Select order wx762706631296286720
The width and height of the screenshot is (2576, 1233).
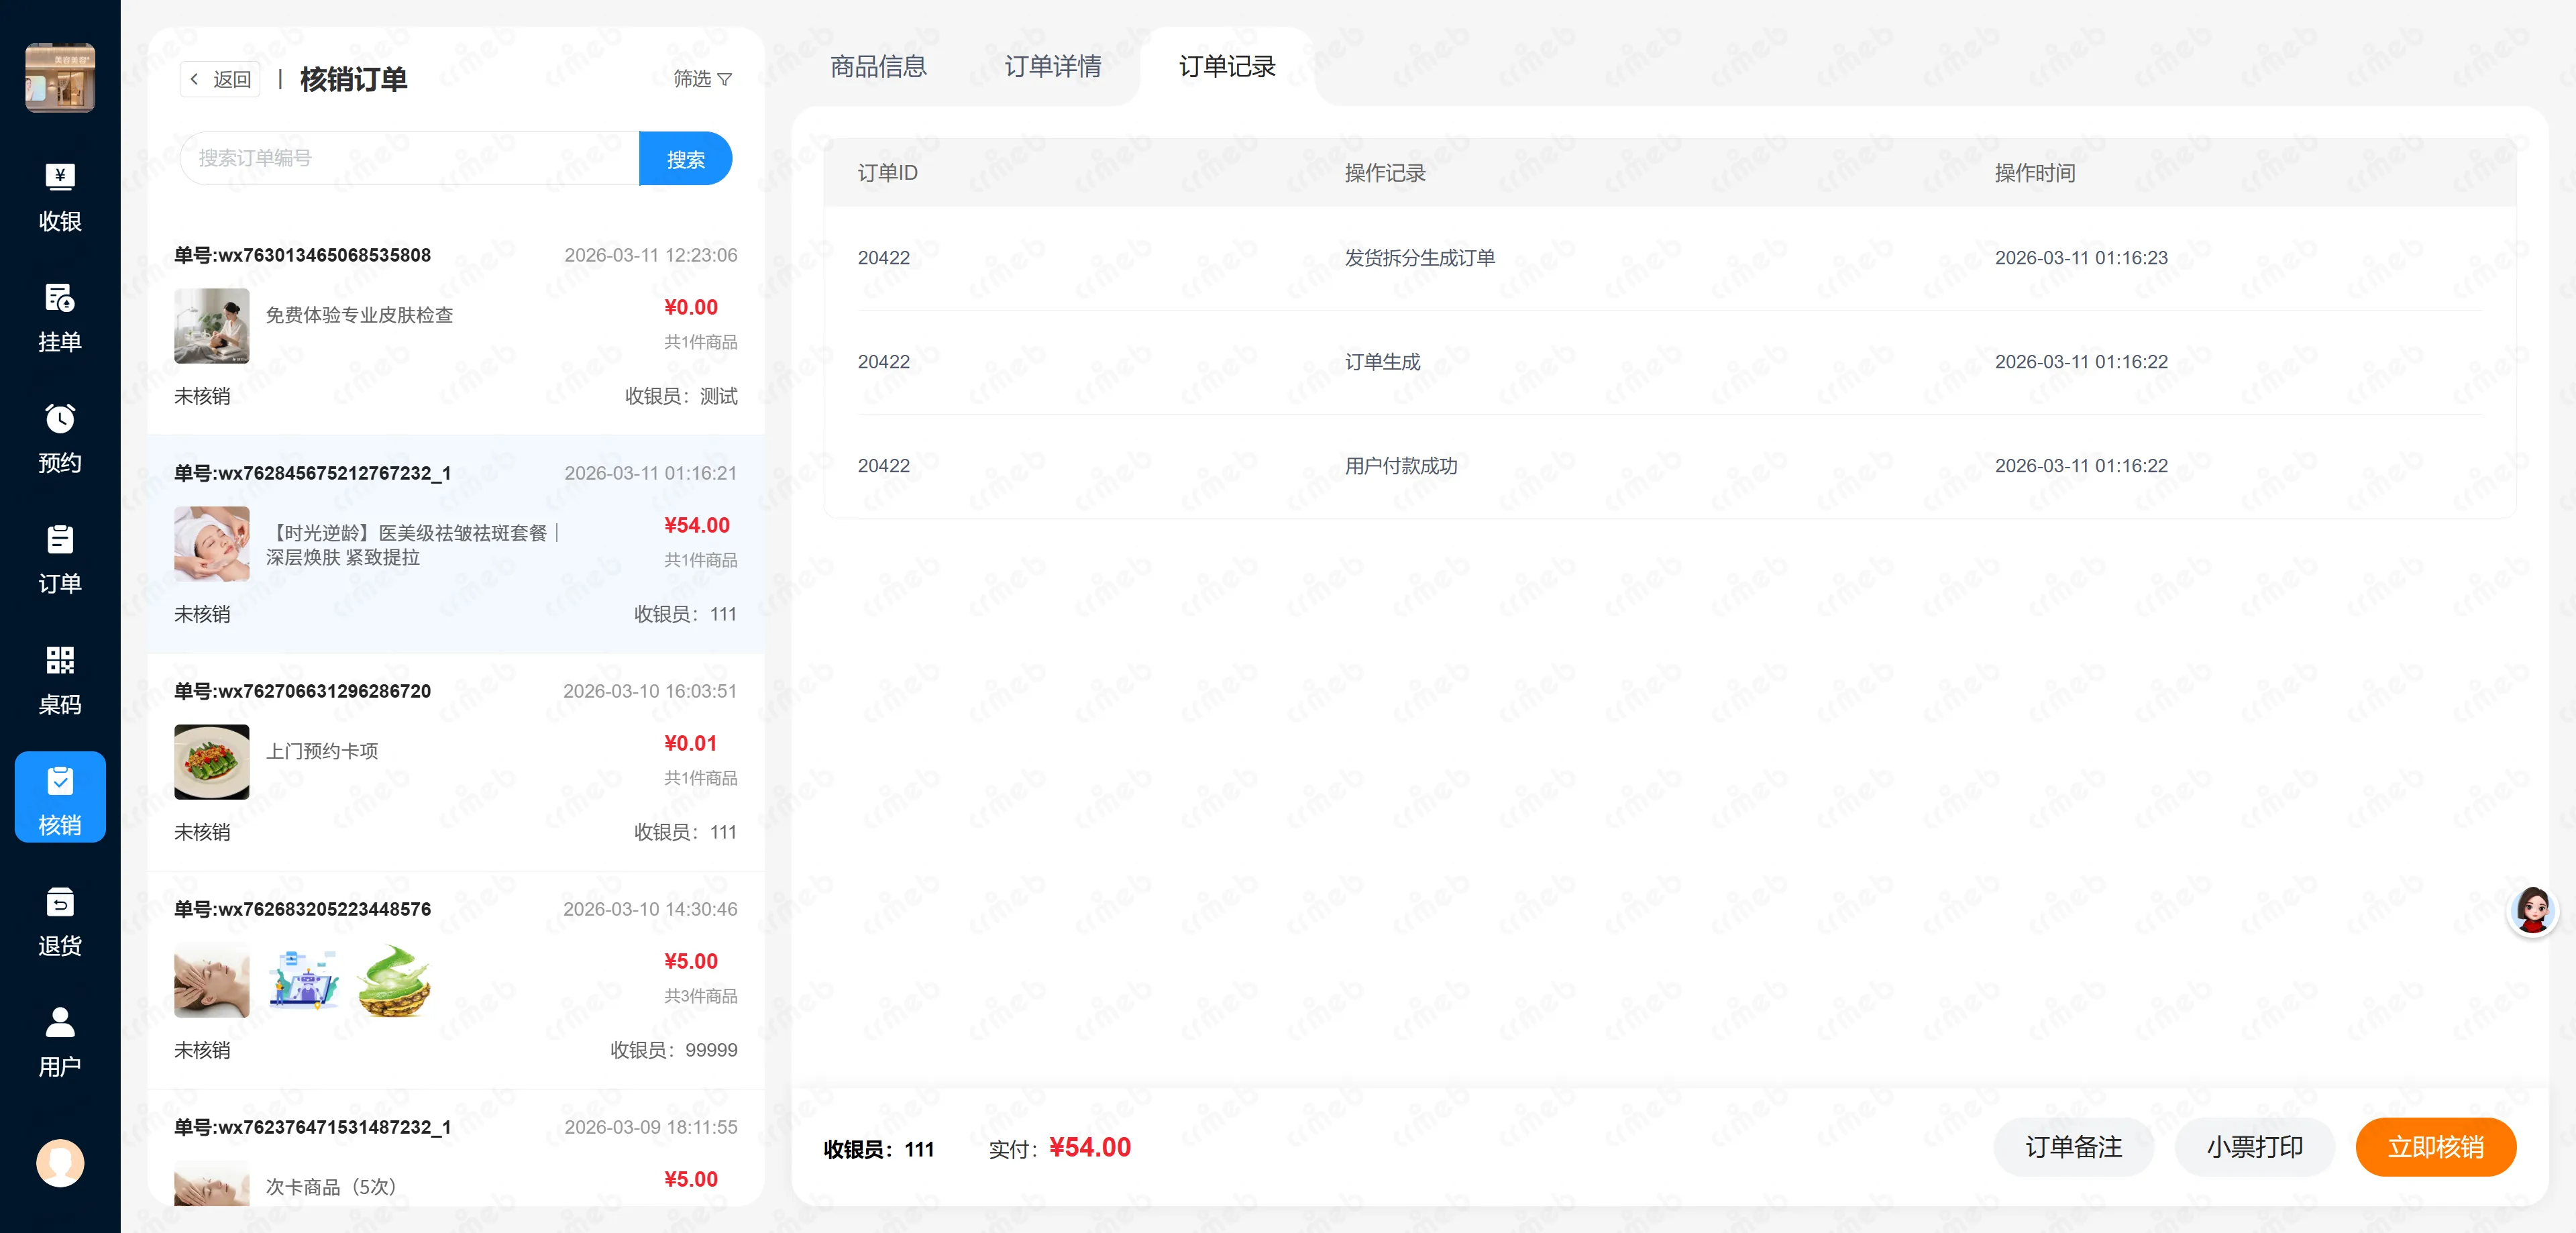click(456, 762)
